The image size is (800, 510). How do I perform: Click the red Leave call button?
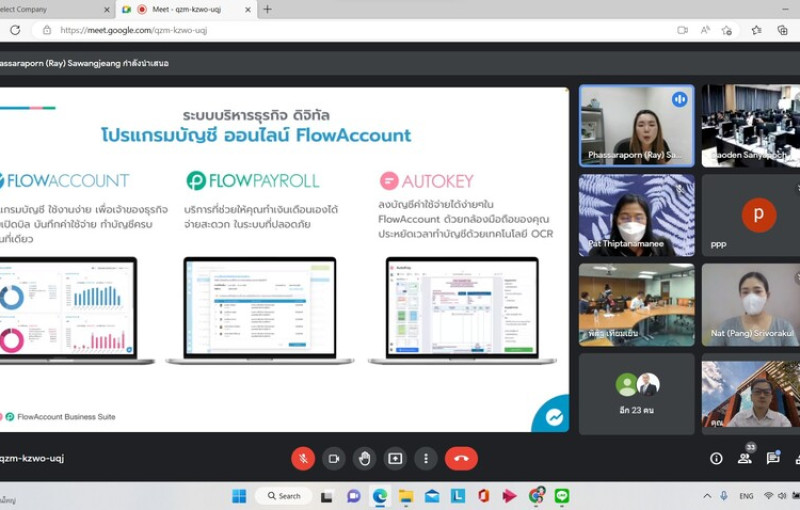point(461,458)
